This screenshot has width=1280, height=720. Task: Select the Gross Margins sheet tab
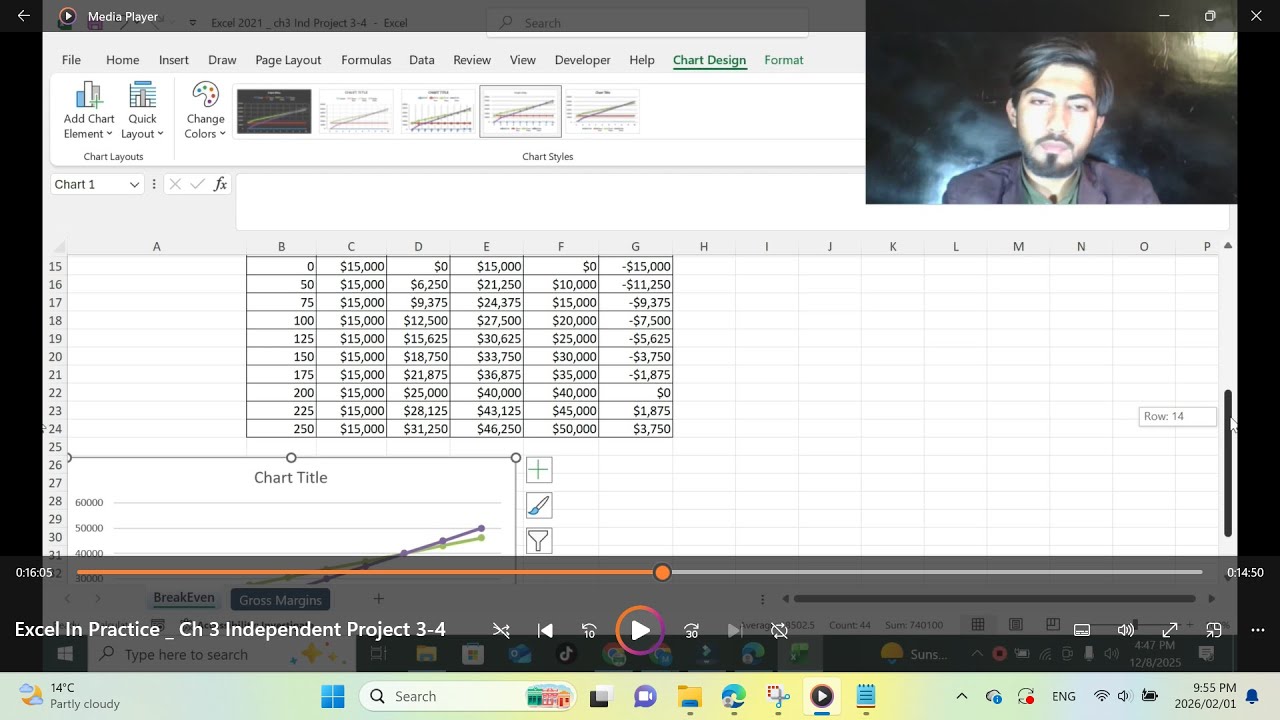(x=281, y=600)
